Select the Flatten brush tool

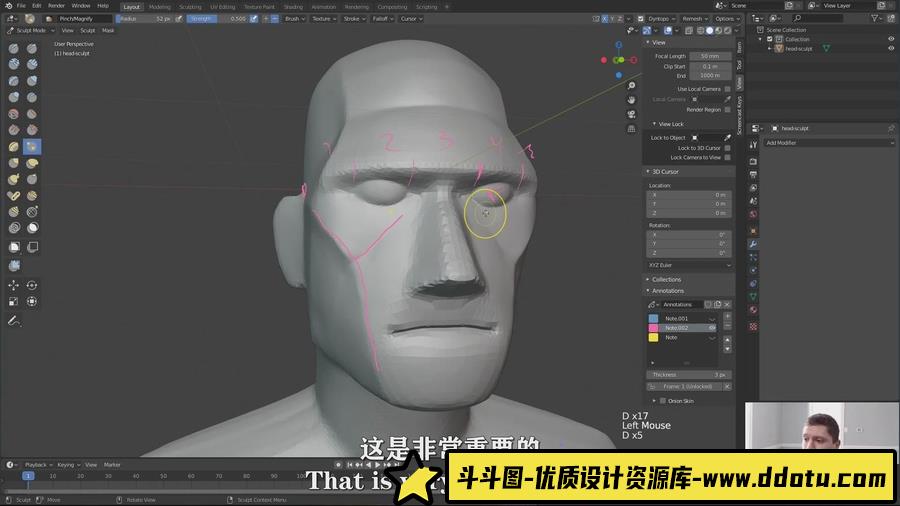coord(32,114)
